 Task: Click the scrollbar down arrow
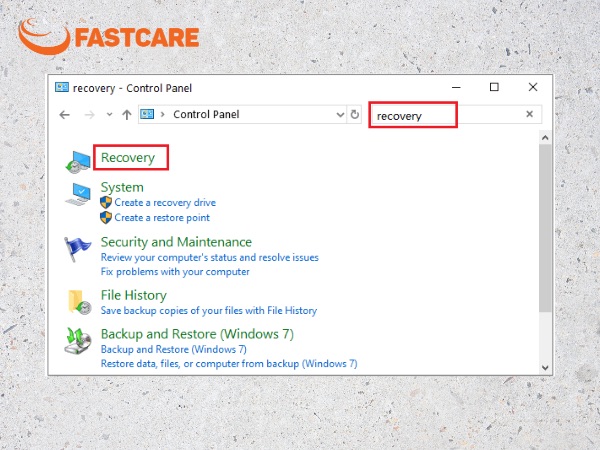click(x=545, y=368)
